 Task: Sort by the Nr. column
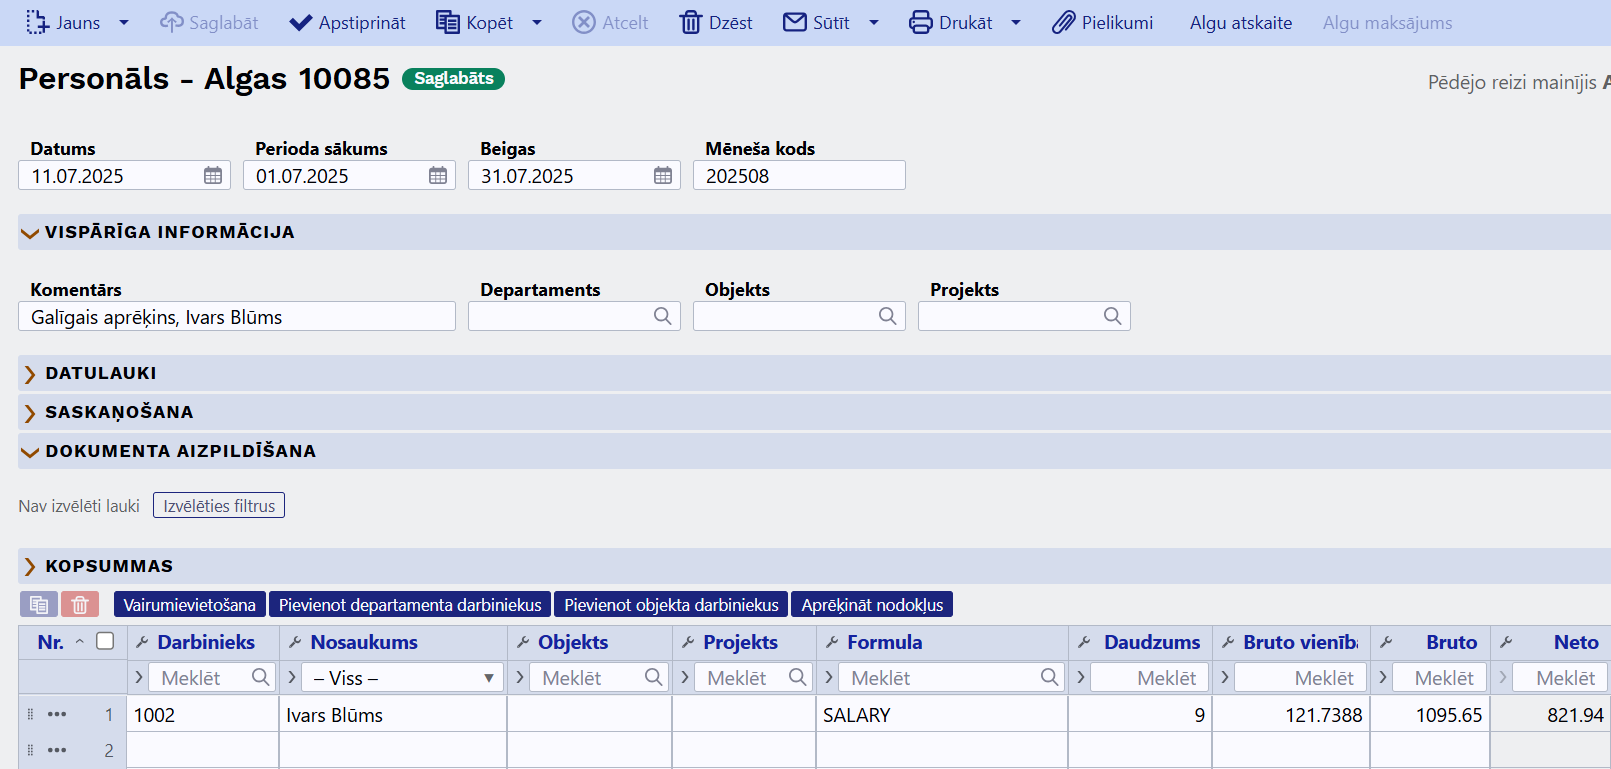pos(51,642)
